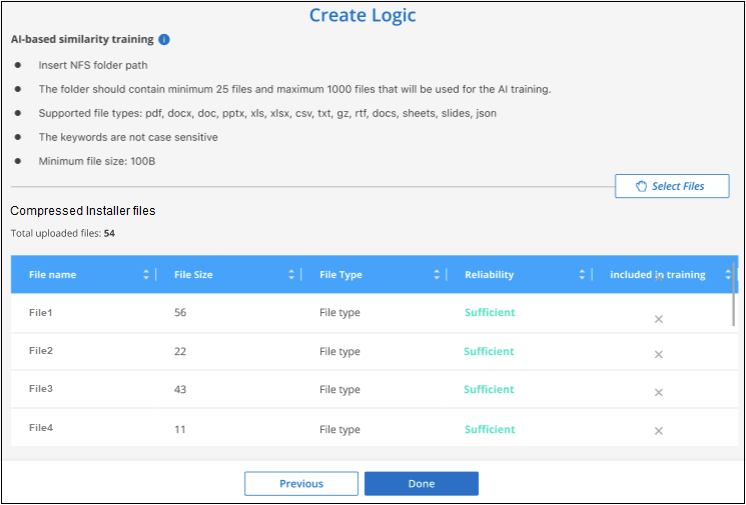Click the X in the included in training header
746x505 pixels.
pyautogui.click(x=658, y=278)
